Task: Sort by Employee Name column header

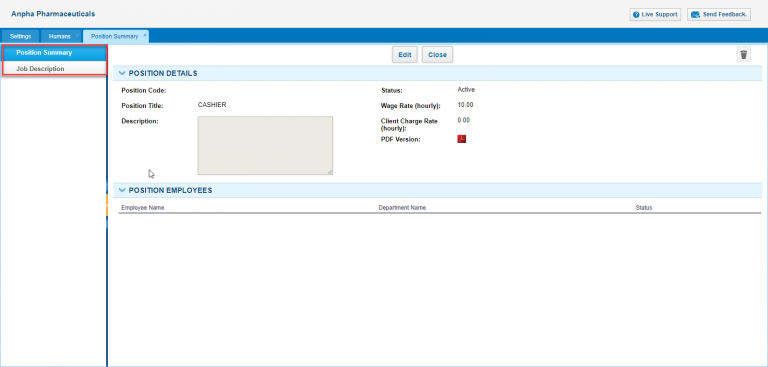Action: pos(143,208)
